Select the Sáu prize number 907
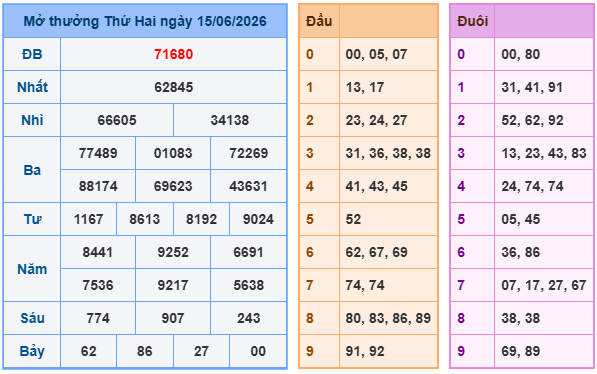This screenshot has height=374, width=597. [173, 318]
